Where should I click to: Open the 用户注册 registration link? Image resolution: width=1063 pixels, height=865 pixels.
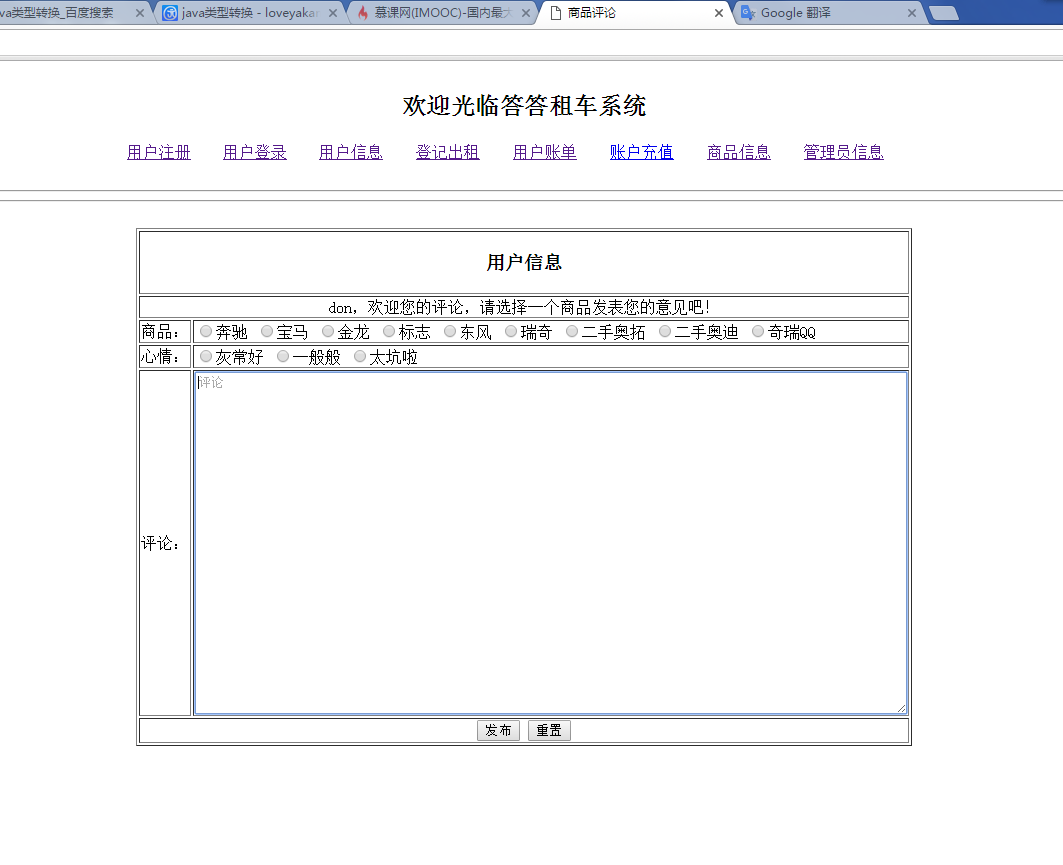pyautogui.click(x=159, y=151)
